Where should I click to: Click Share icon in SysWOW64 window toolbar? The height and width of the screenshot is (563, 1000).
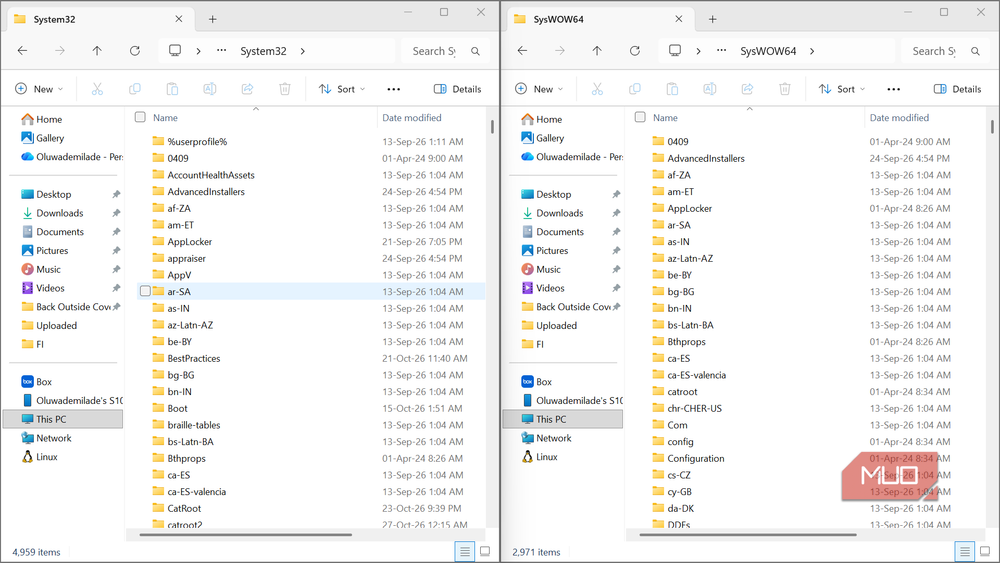tap(747, 89)
